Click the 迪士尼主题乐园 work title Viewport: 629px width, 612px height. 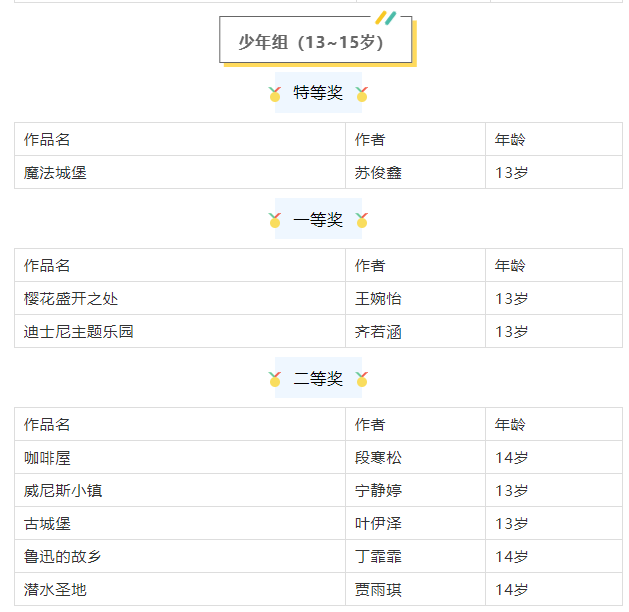pos(79,332)
